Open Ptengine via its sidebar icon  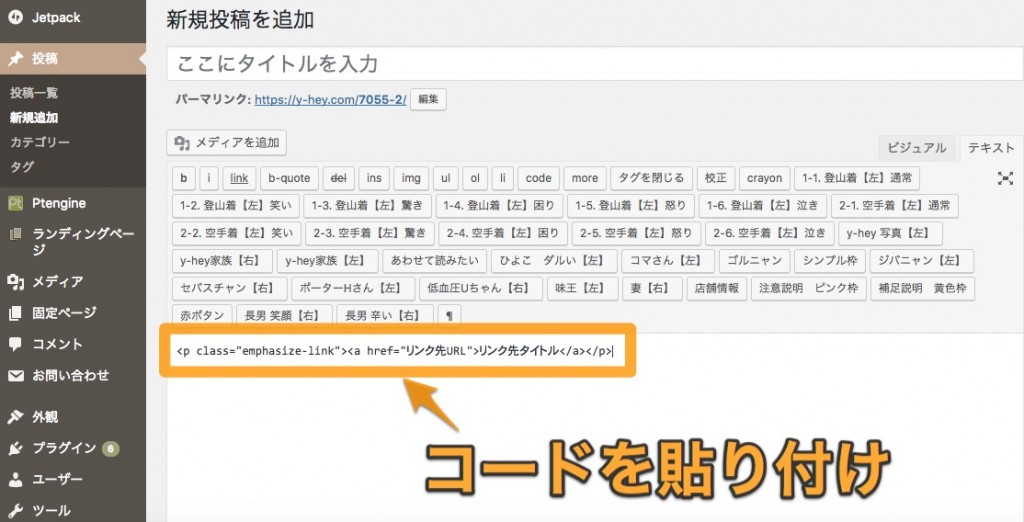pos(15,203)
